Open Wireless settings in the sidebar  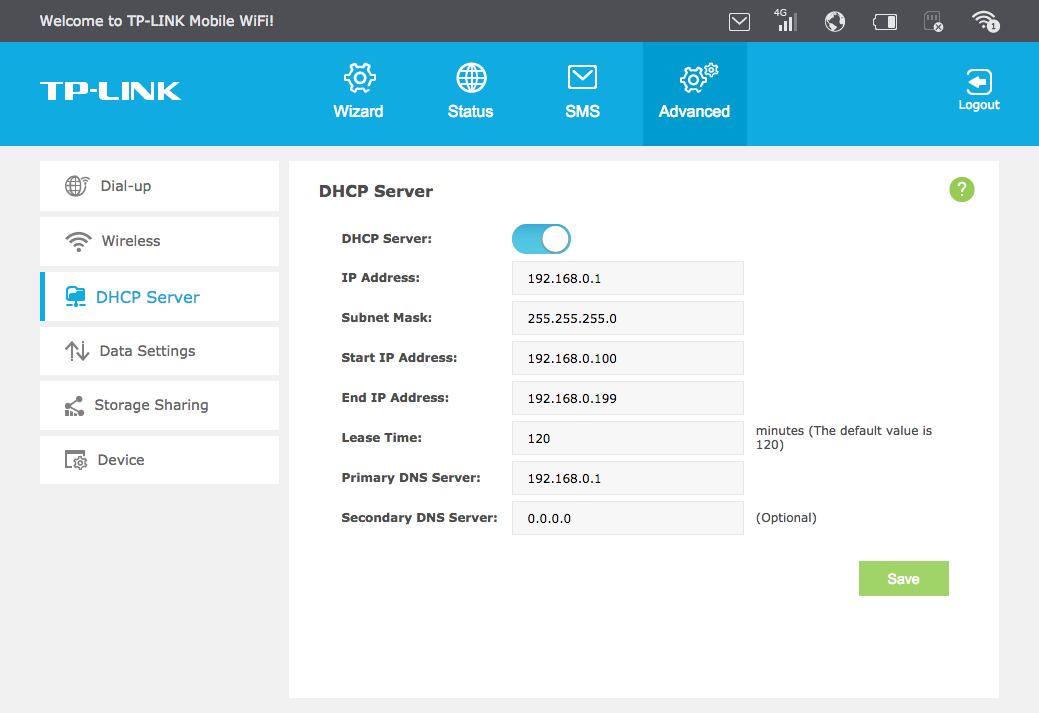[159, 241]
